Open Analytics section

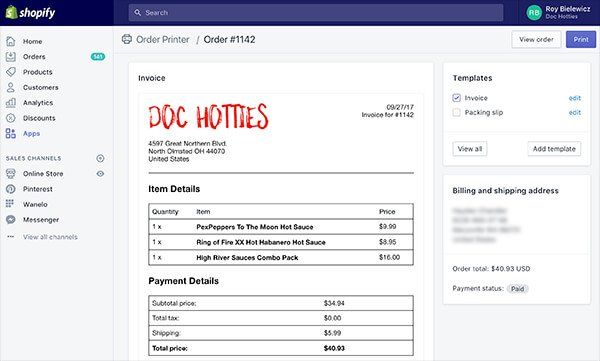pos(38,103)
